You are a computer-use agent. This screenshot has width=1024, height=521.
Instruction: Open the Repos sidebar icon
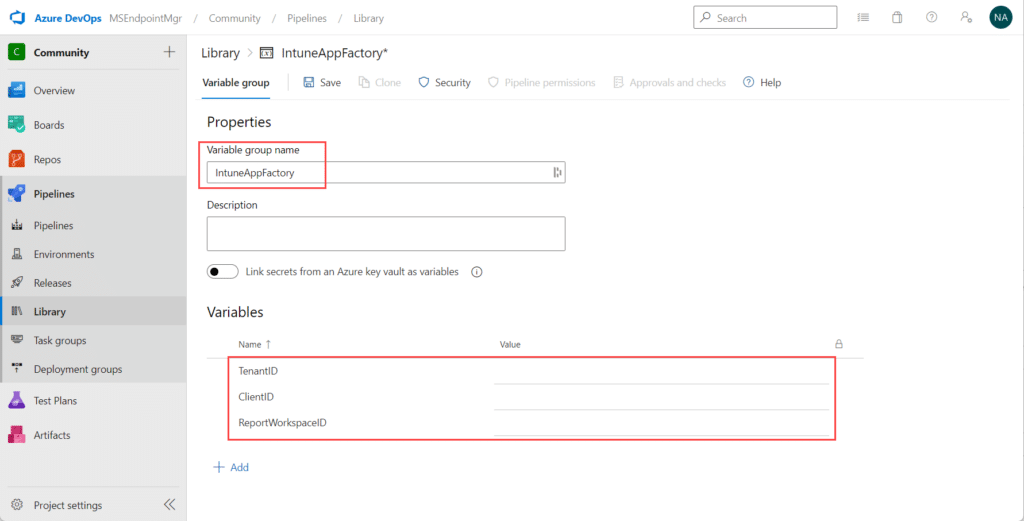pyautogui.click(x=16, y=159)
